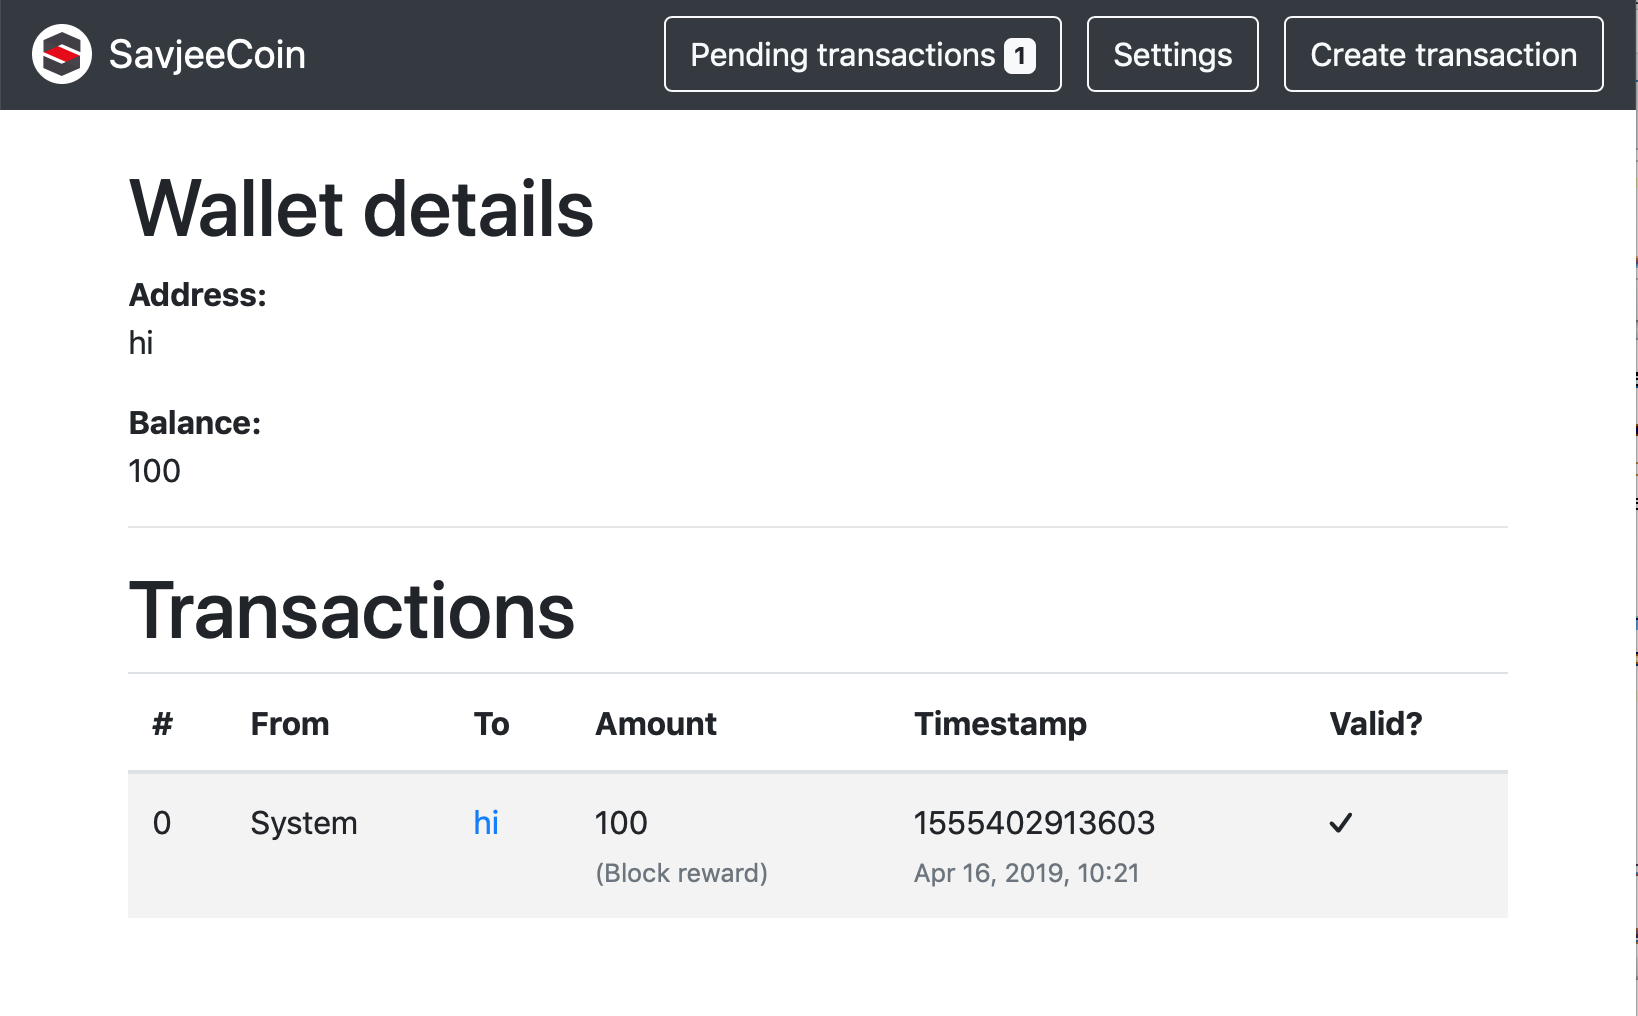Click the timestamp 1555402913603
The width and height of the screenshot is (1638, 1016).
click(1034, 823)
